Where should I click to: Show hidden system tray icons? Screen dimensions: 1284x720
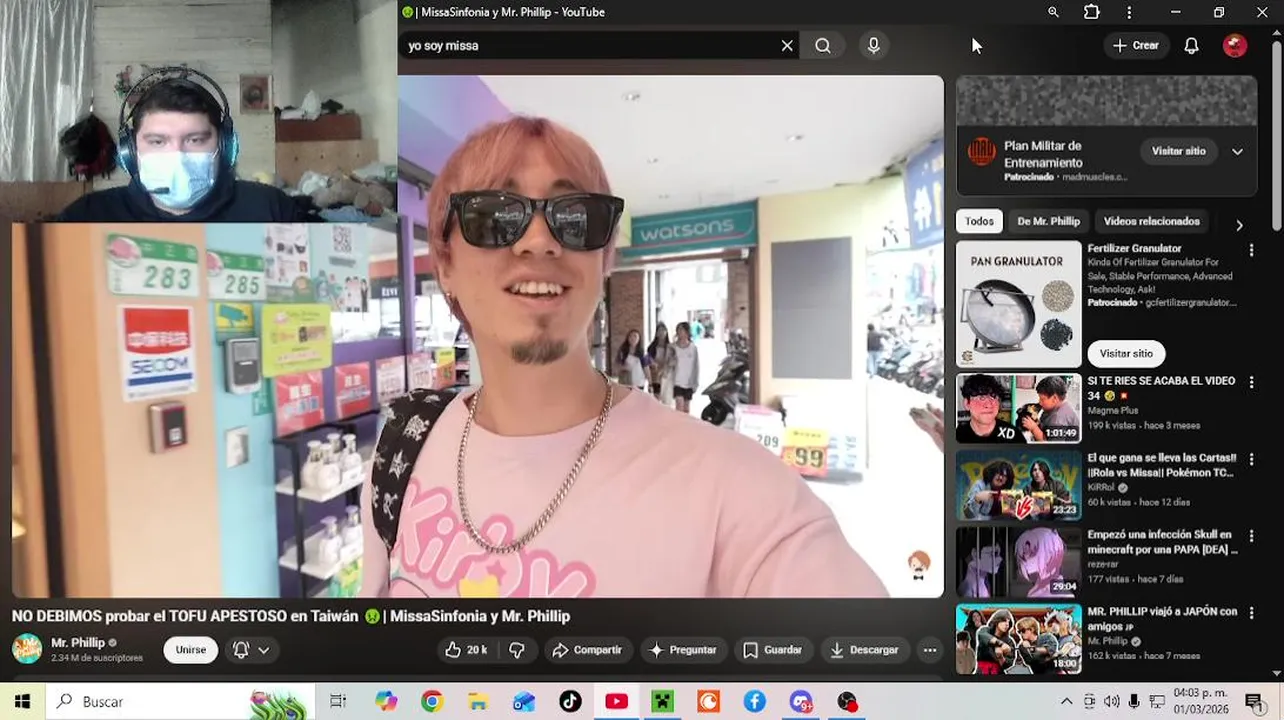pos(1066,702)
